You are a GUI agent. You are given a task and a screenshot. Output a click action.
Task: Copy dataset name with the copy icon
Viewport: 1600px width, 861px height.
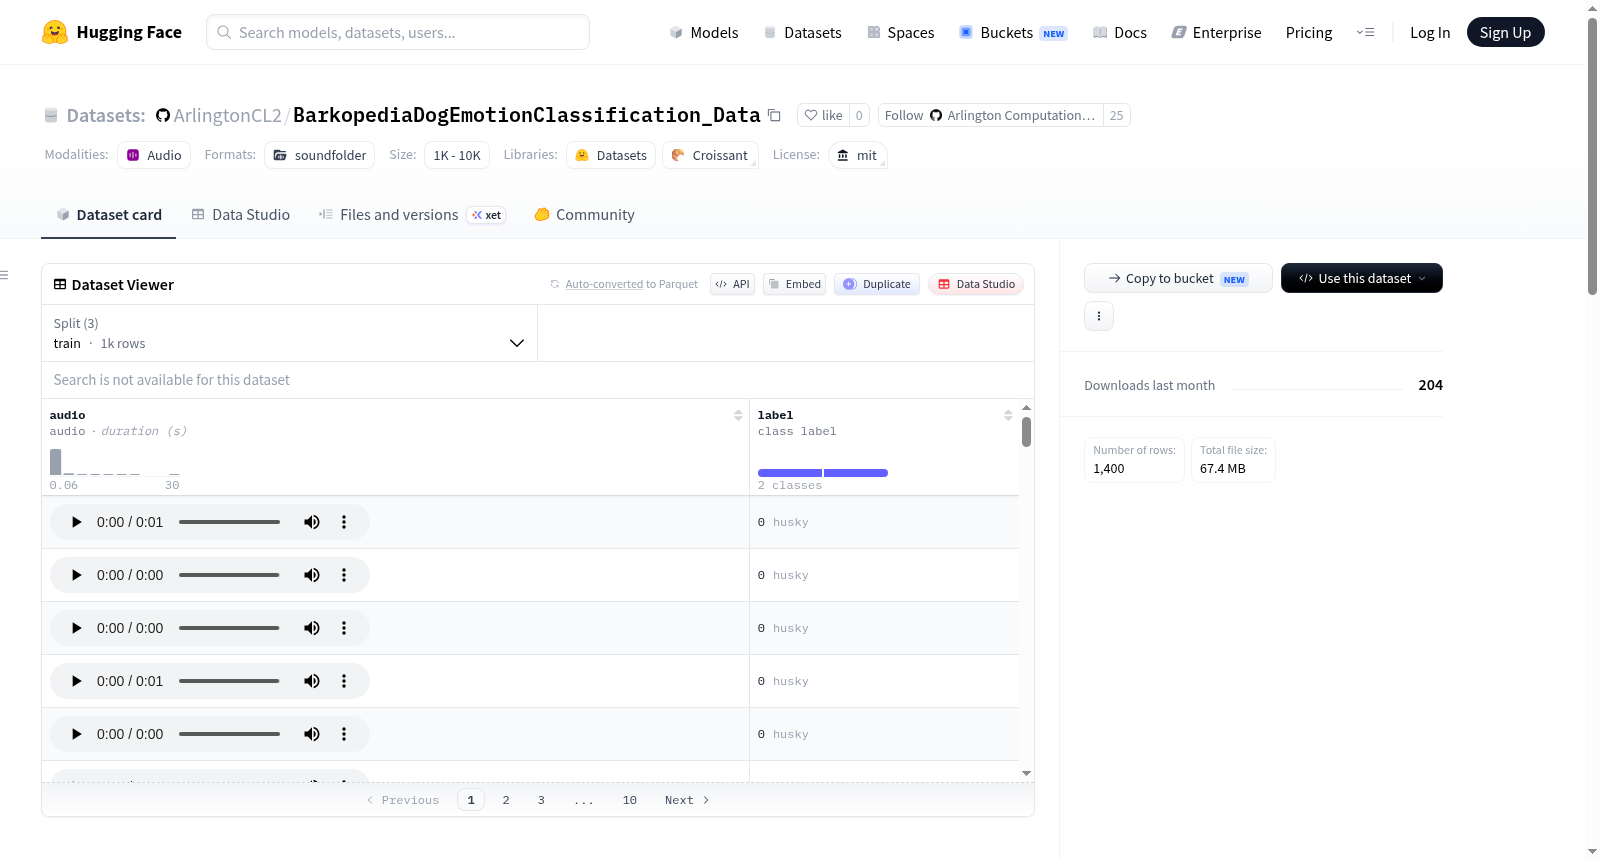(774, 115)
